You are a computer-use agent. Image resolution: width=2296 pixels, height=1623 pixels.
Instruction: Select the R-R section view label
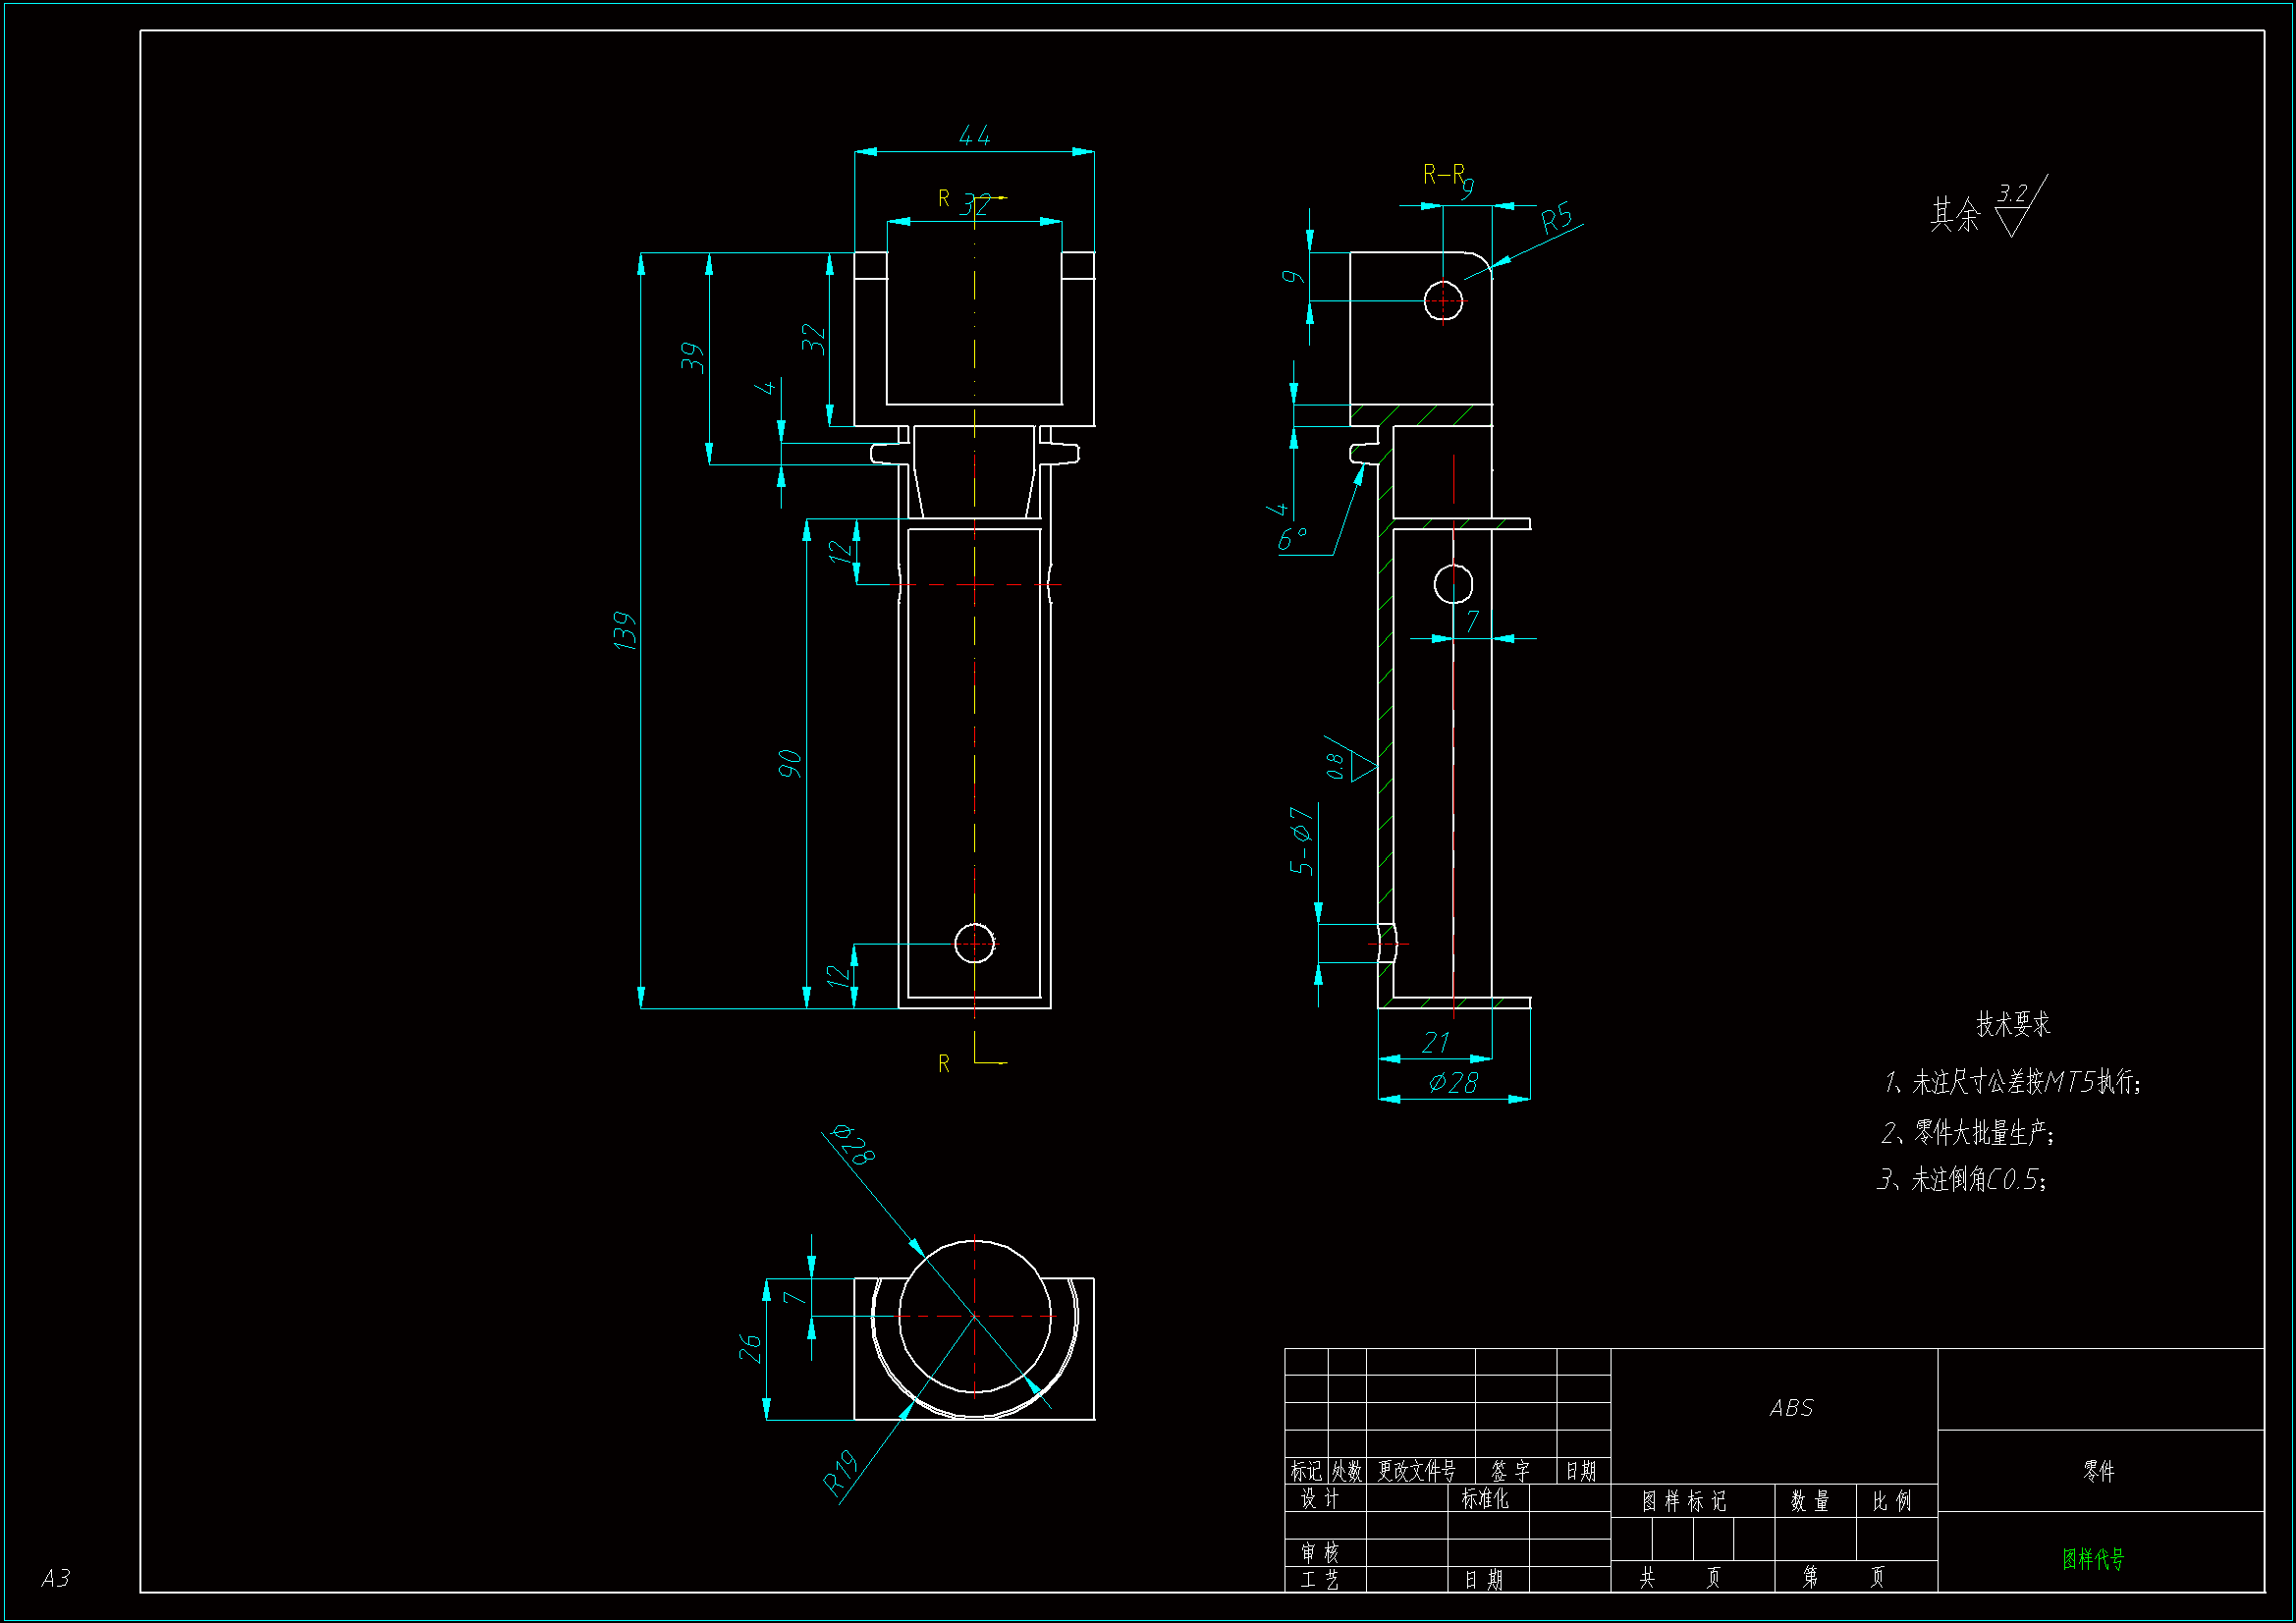click(1443, 175)
